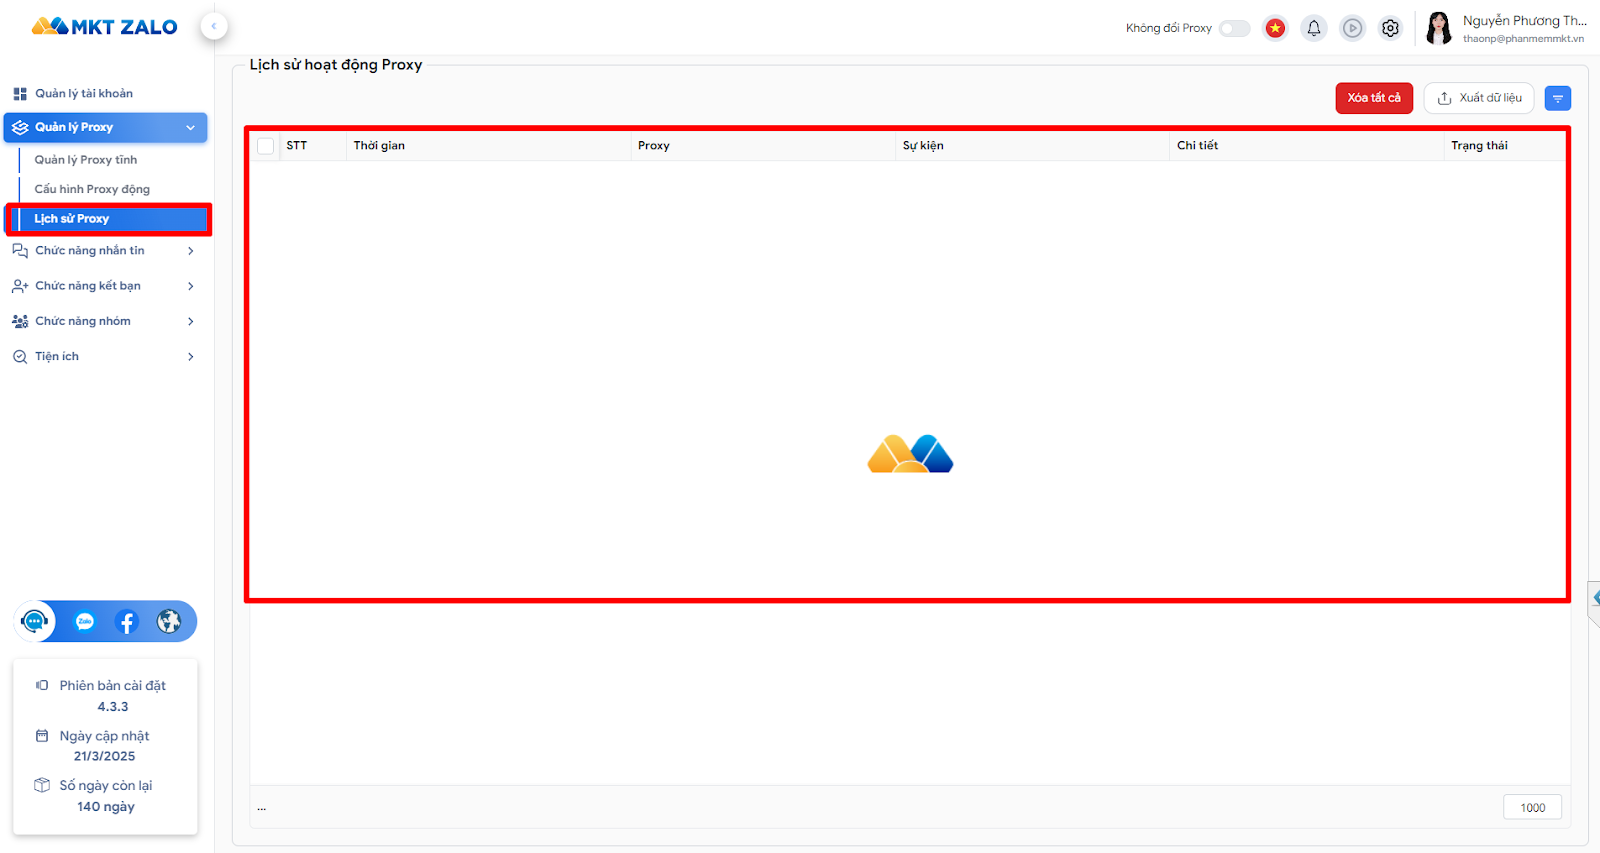Click the group icon beside Chức năng nhóm
This screenshot has height=853, width=1600.
coord(20,321)
